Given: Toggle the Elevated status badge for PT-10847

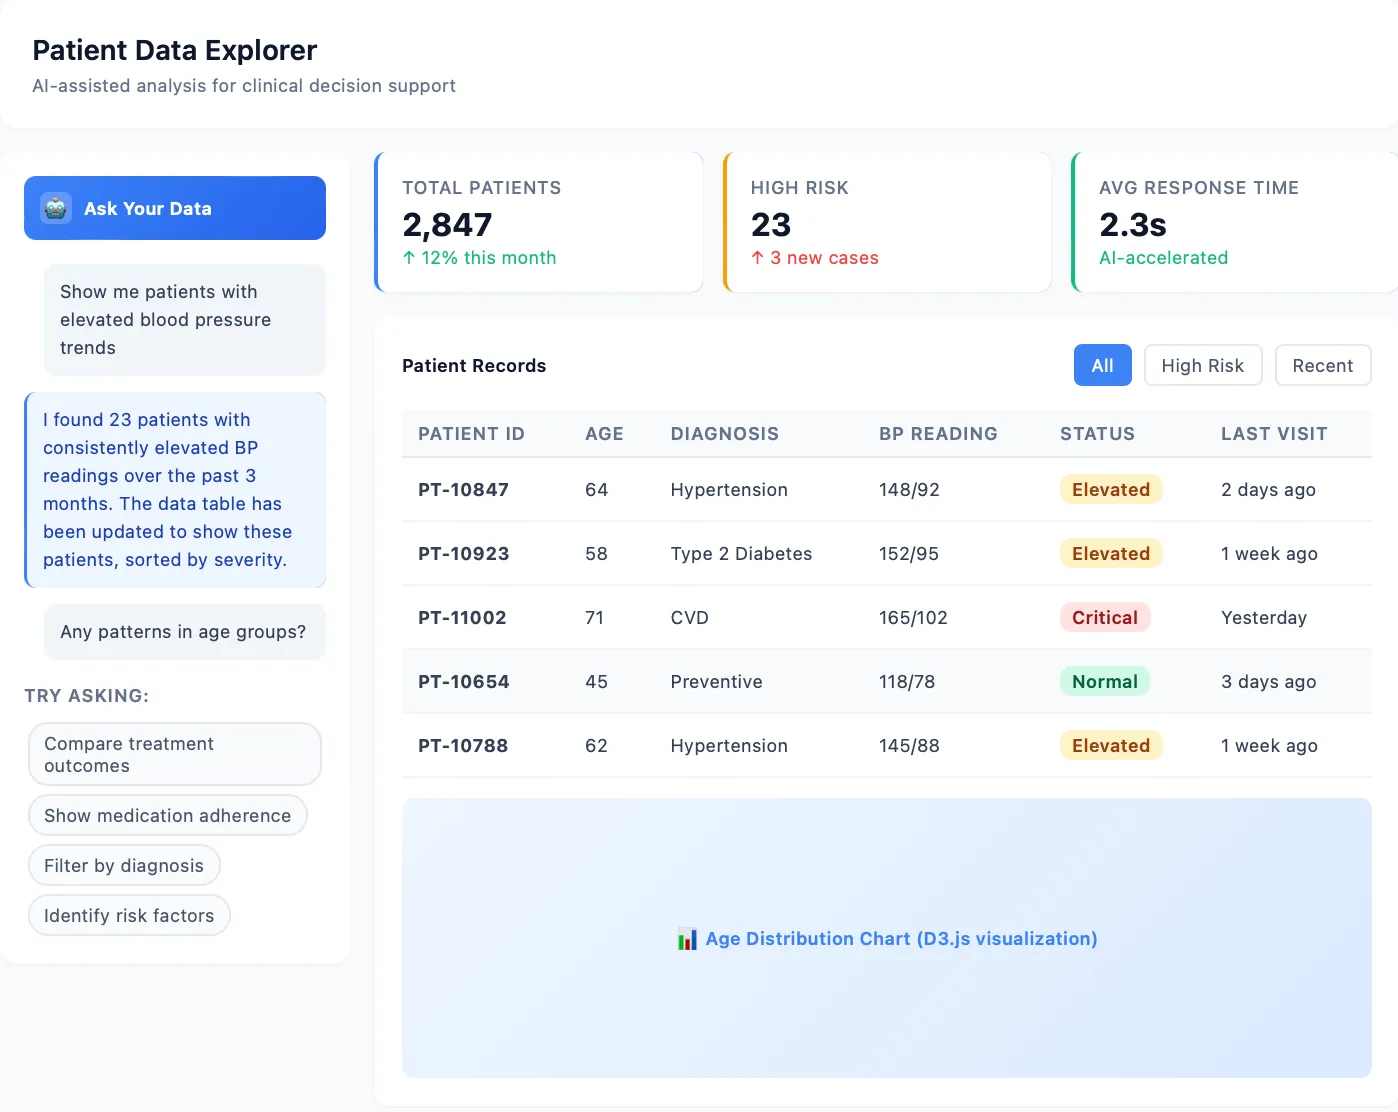Looking at the screenshot, I should tap(1111, 489).
